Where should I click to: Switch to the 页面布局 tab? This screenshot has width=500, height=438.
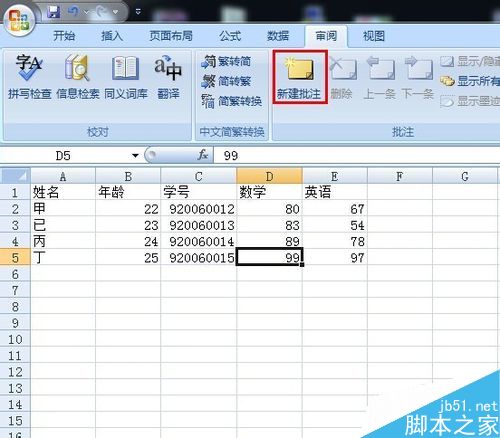point(171,36)
